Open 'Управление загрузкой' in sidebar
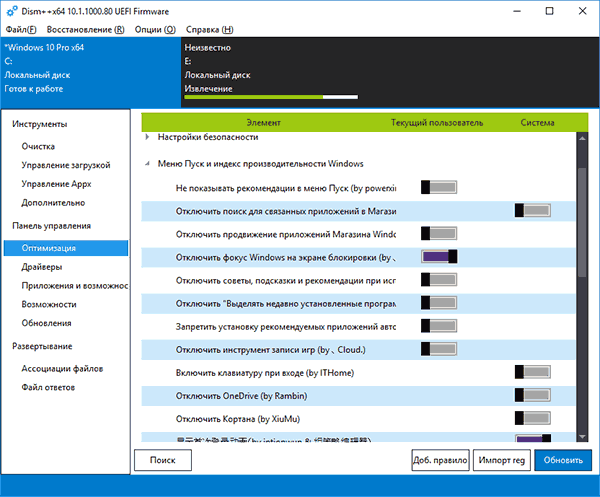Image resolution: width=600 pixels, height=497 pixels. (66, 165)
